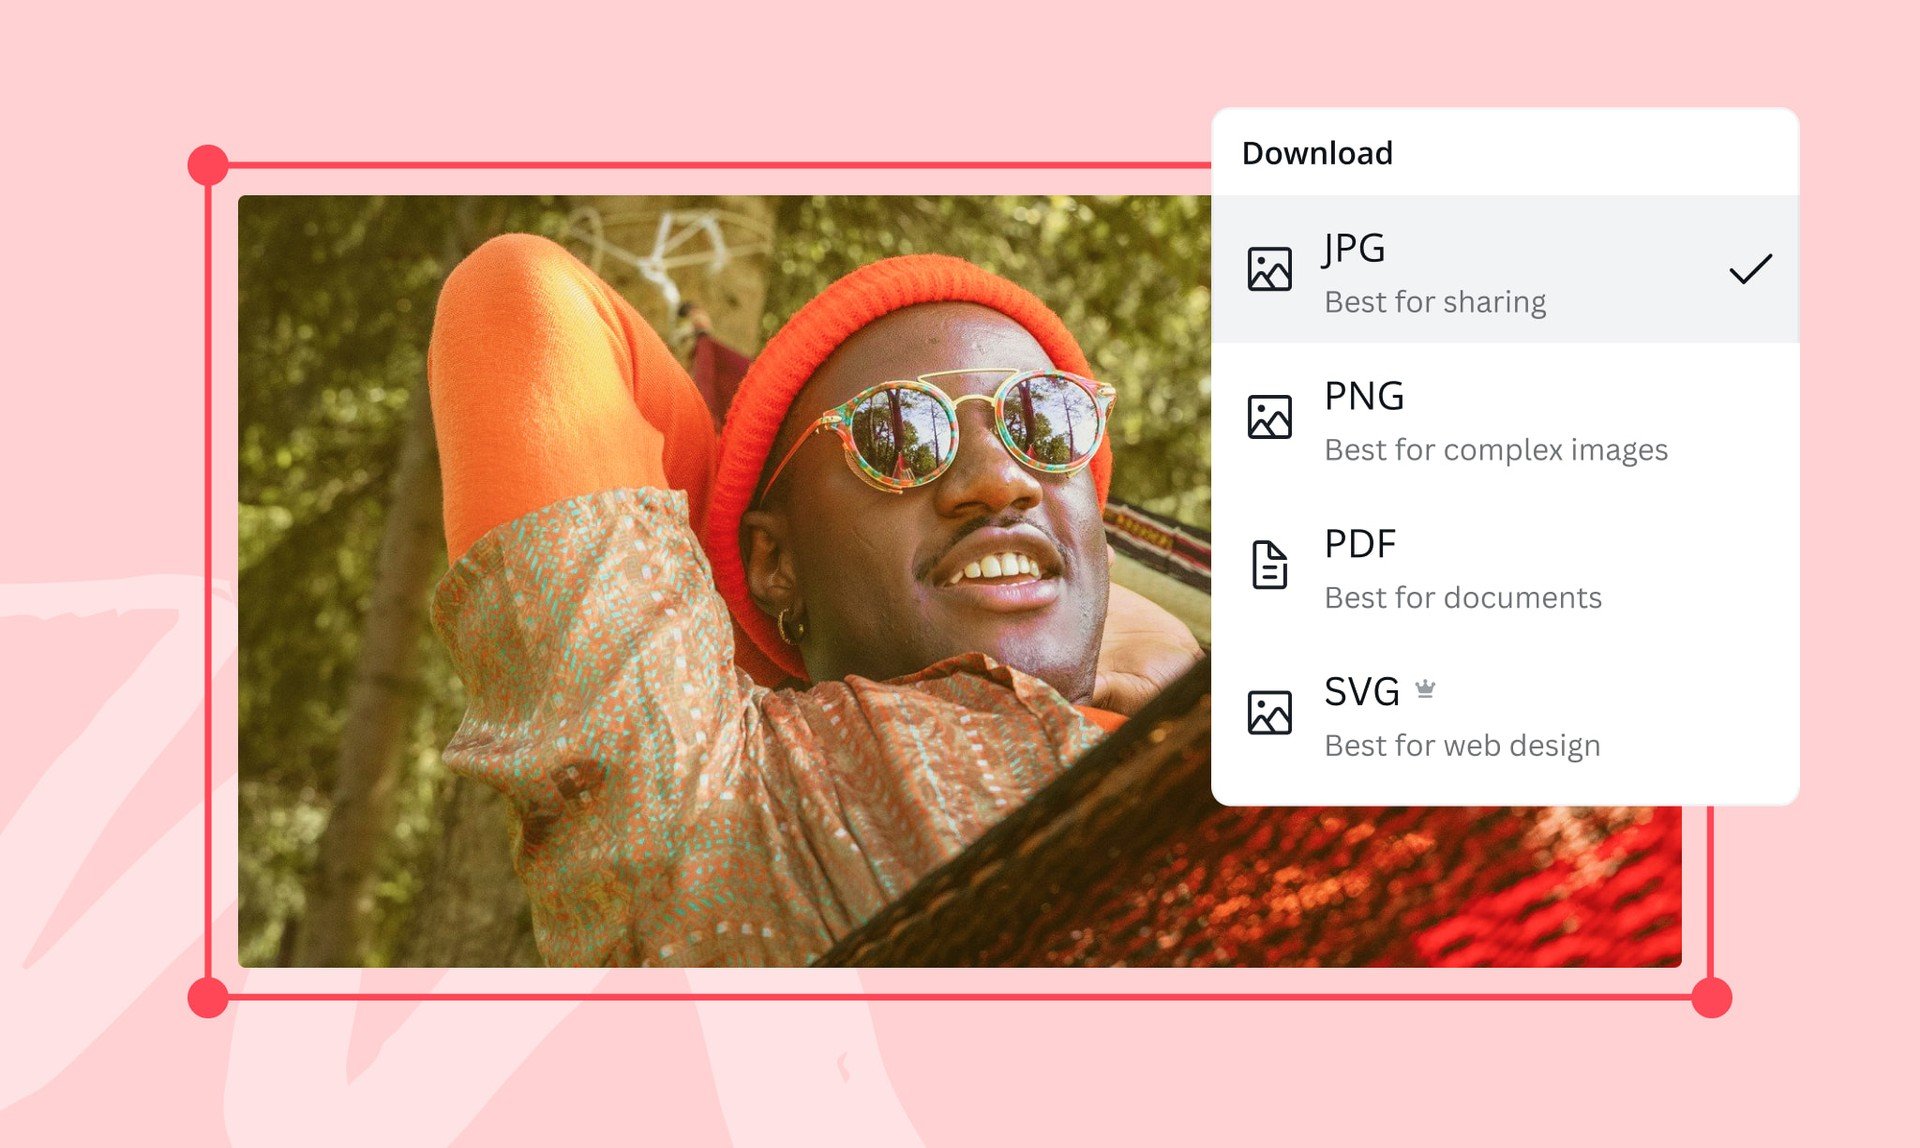Click the PNG image file icon
The height and width of the screenshot is (1148, 1920).
pyautogui.click(x=1269, y=417)
